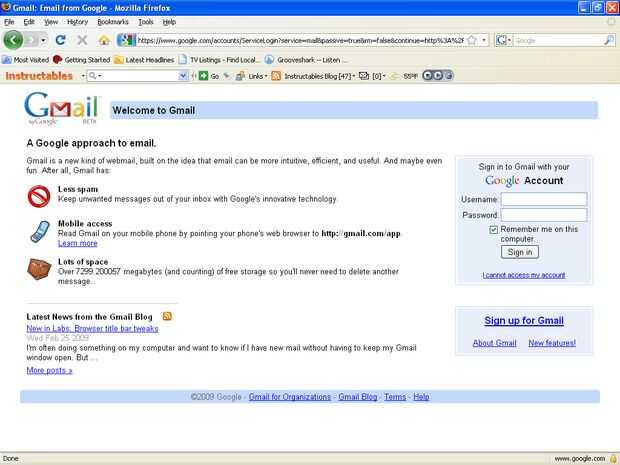Click into the Password field

(544, 215)
